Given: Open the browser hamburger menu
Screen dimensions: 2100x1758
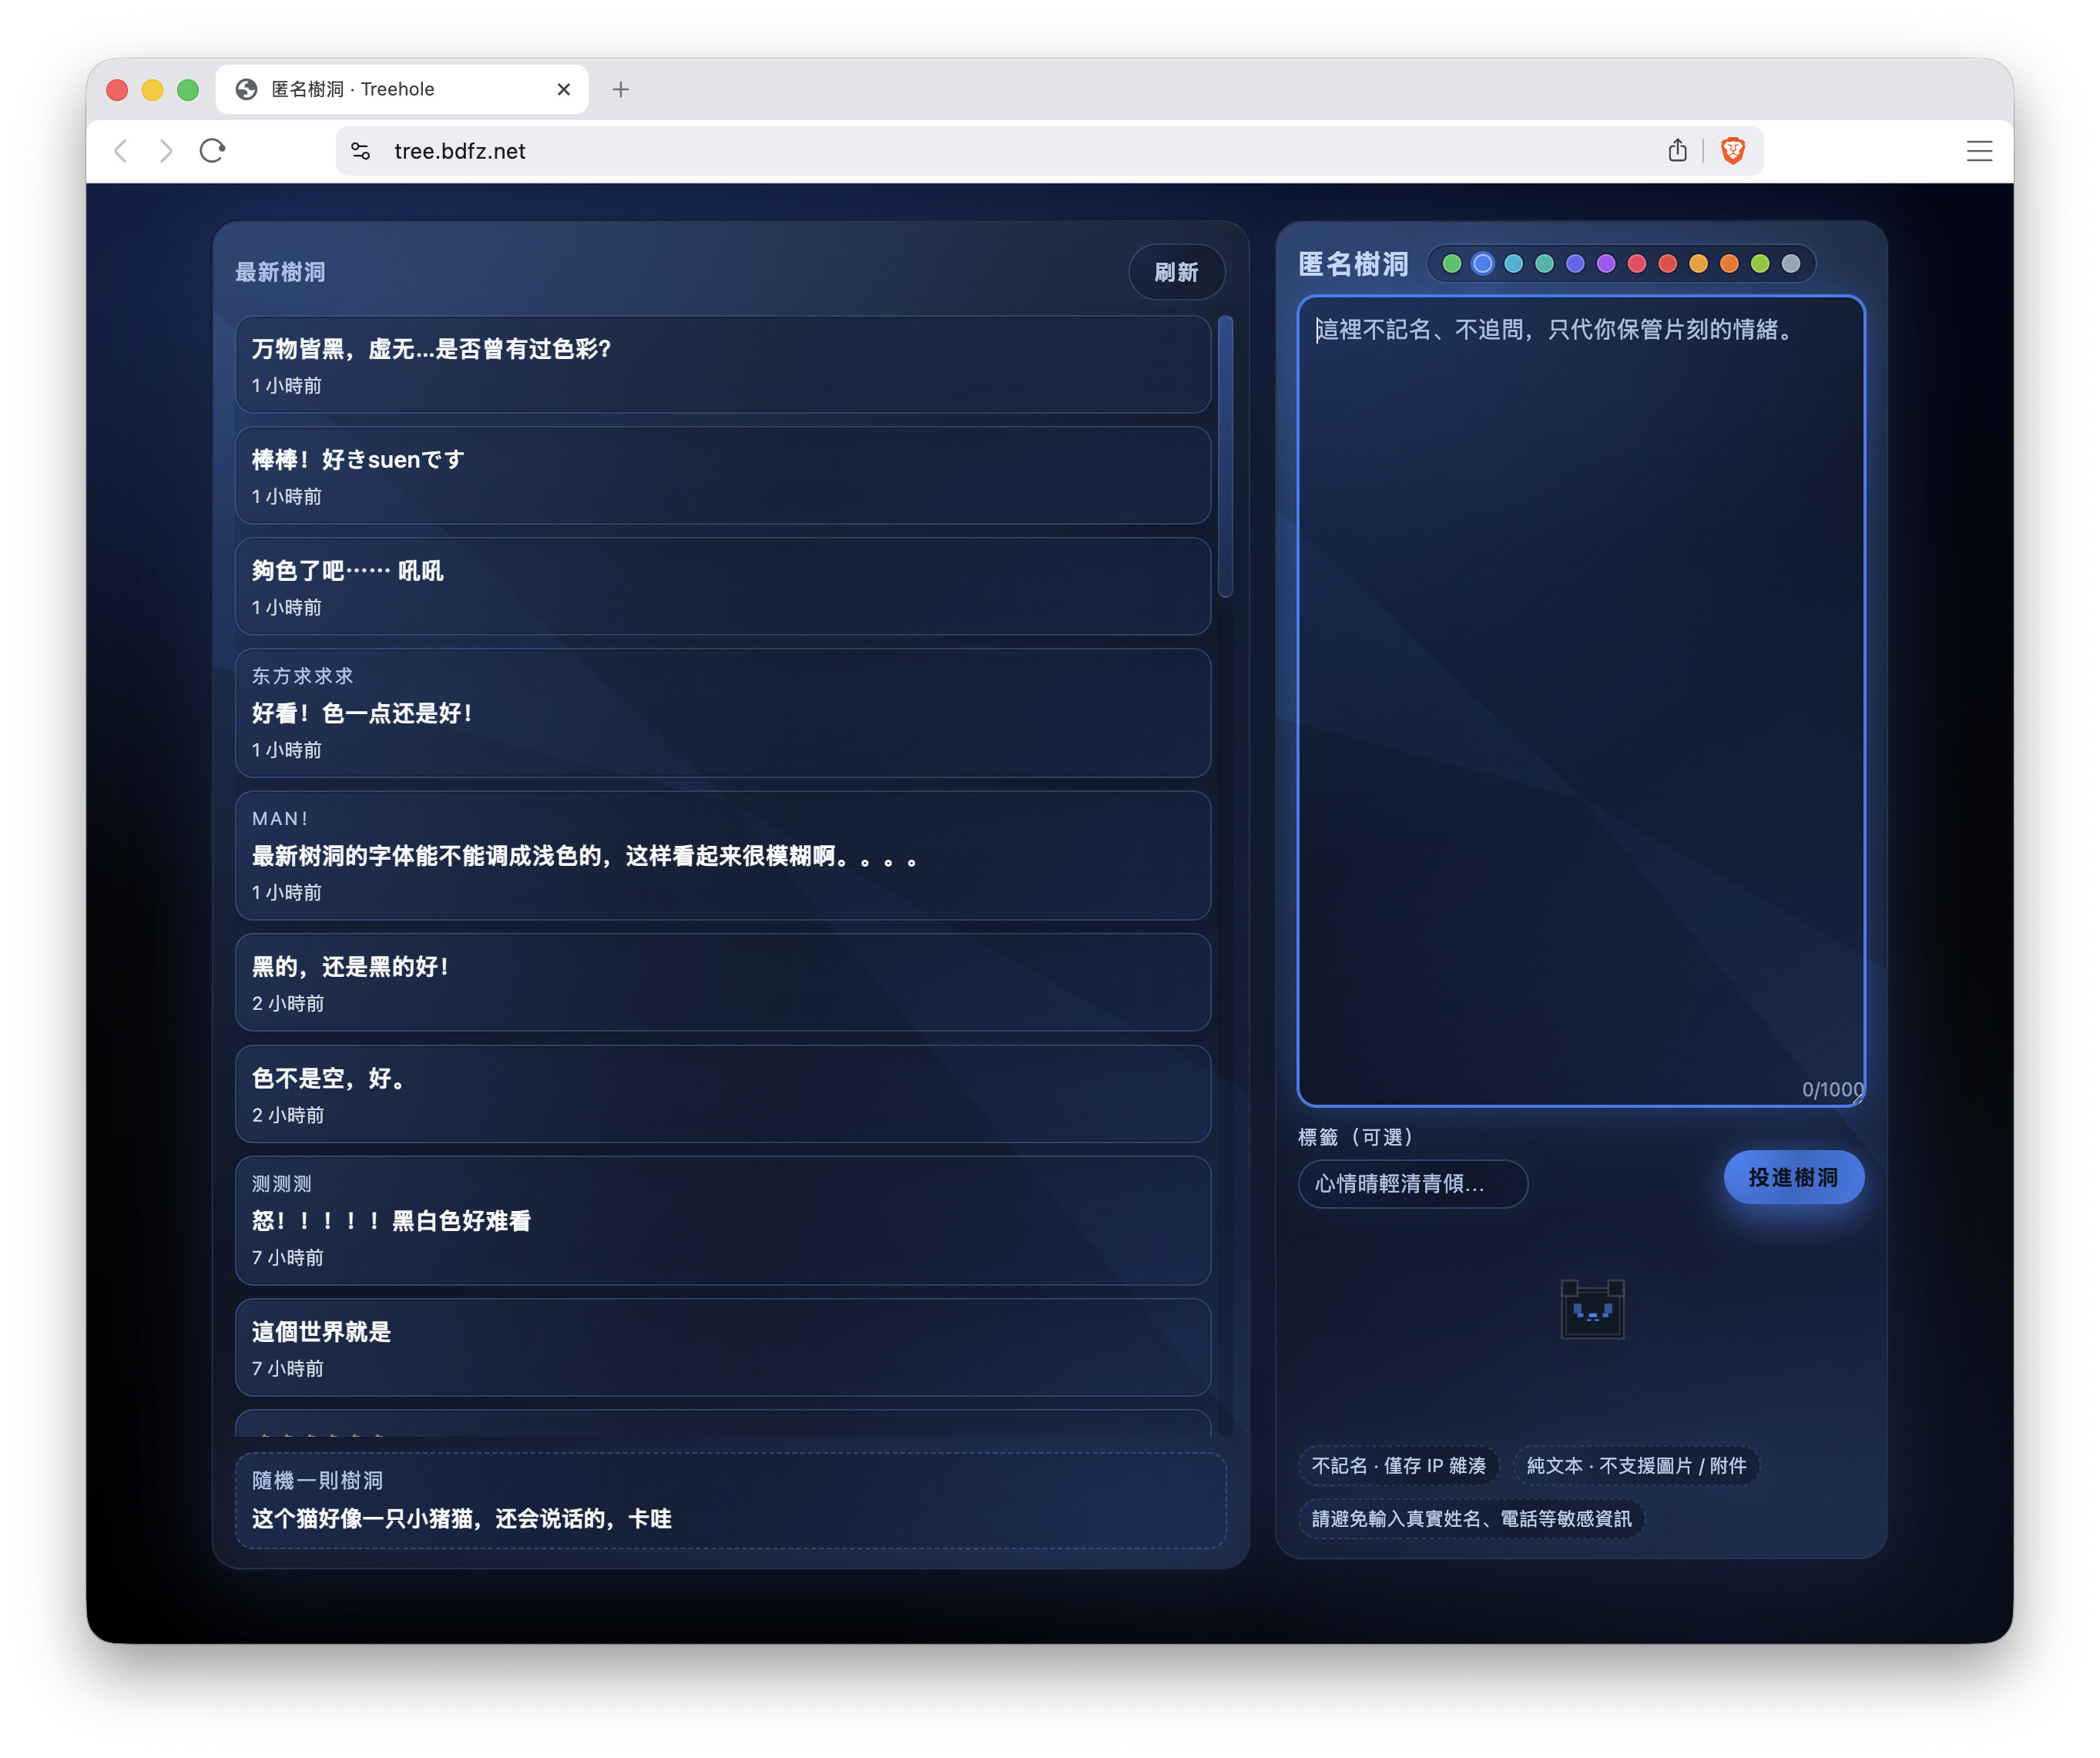Looking at the screenshot, I should click(x=1978, y=151).
